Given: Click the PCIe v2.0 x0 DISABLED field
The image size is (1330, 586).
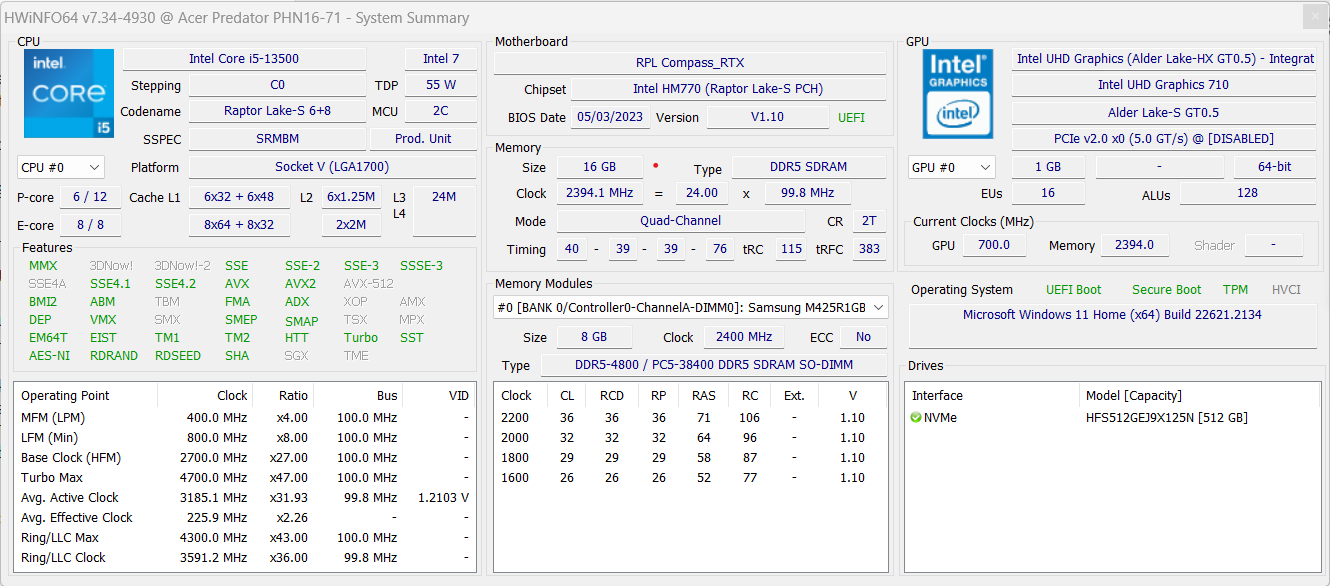Looking at the screenshot, I should [x=1163, y=139].
